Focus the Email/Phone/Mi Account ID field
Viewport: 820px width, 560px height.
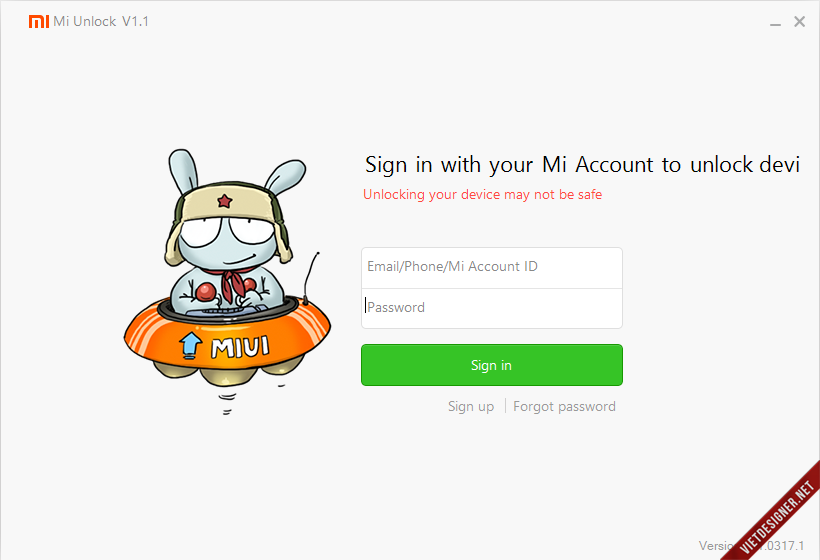coord(492,267)
